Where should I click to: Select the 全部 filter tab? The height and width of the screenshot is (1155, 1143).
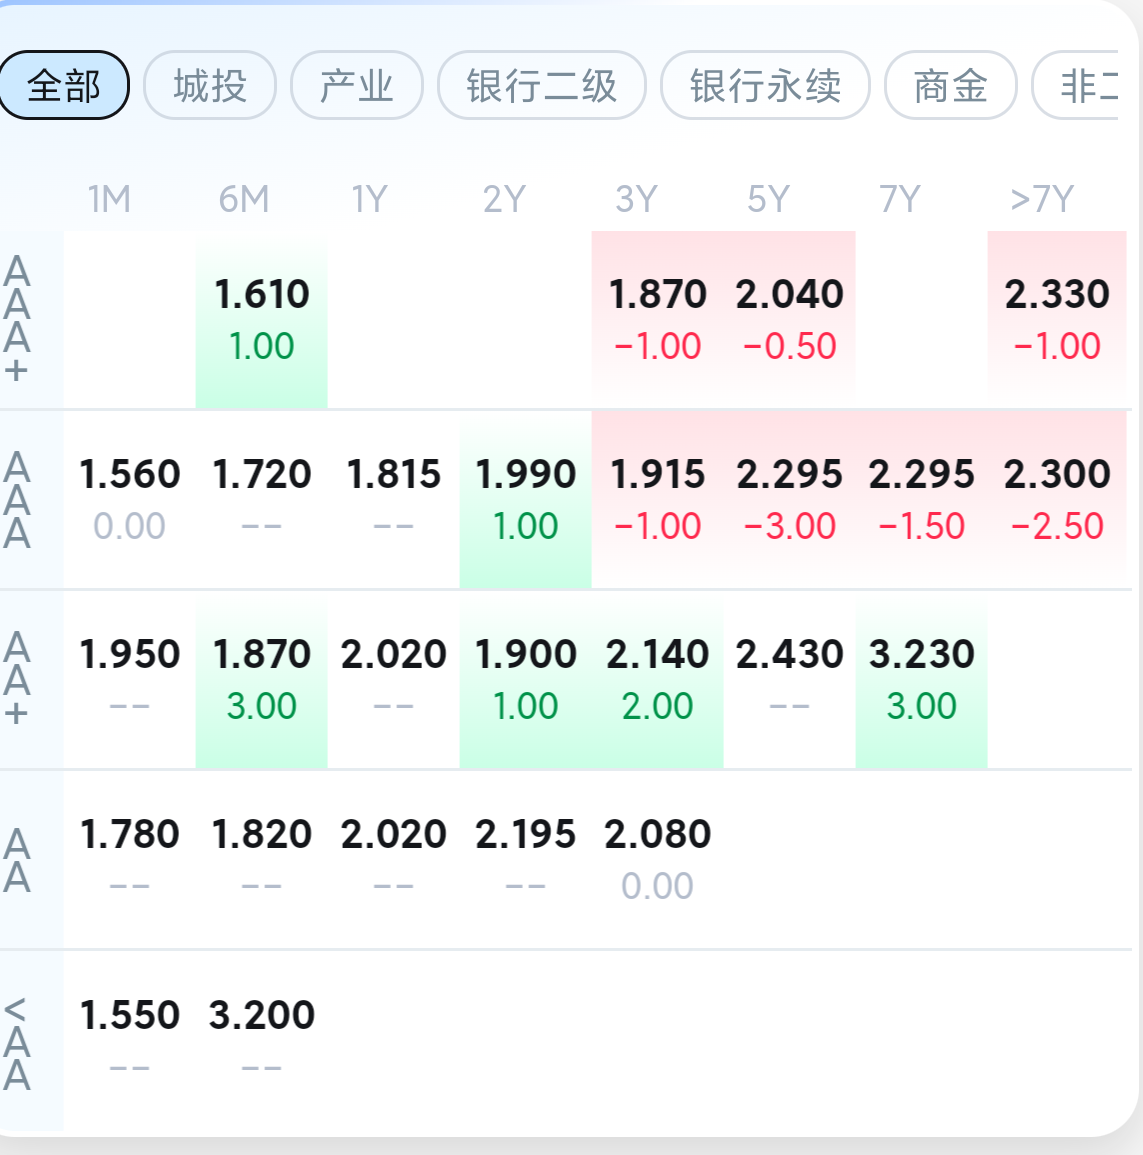(64, 86)
